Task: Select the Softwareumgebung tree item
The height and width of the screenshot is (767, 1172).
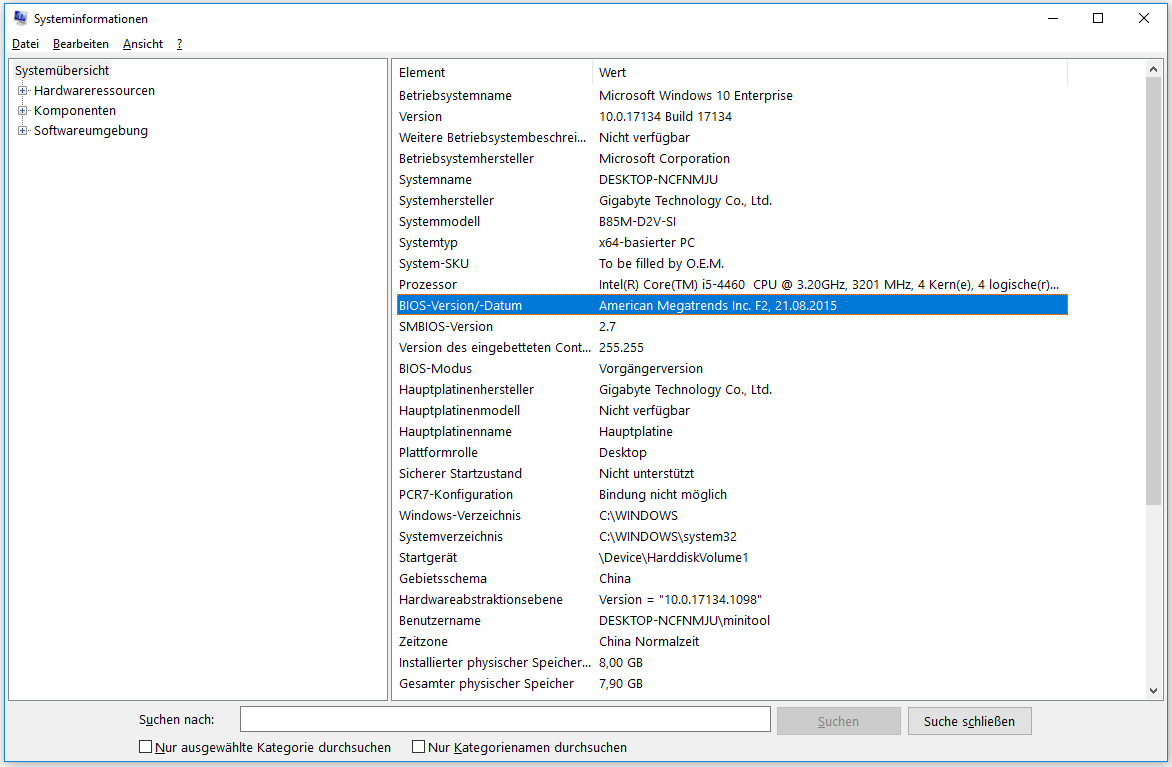Action: [x=90, y=131]
